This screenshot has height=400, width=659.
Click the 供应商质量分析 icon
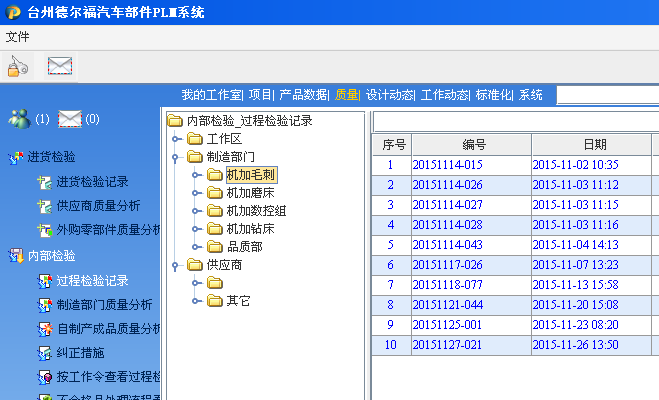click(44, 206)
